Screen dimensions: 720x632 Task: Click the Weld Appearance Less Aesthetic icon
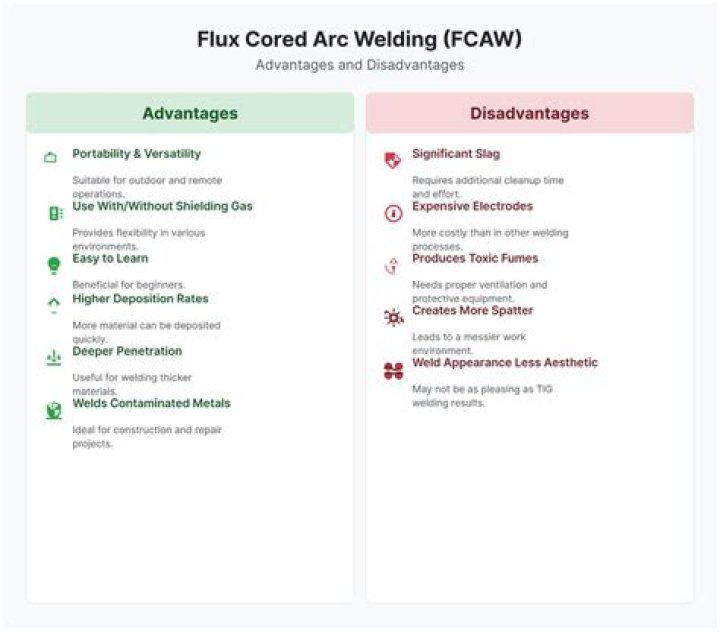tap(393, 371)
